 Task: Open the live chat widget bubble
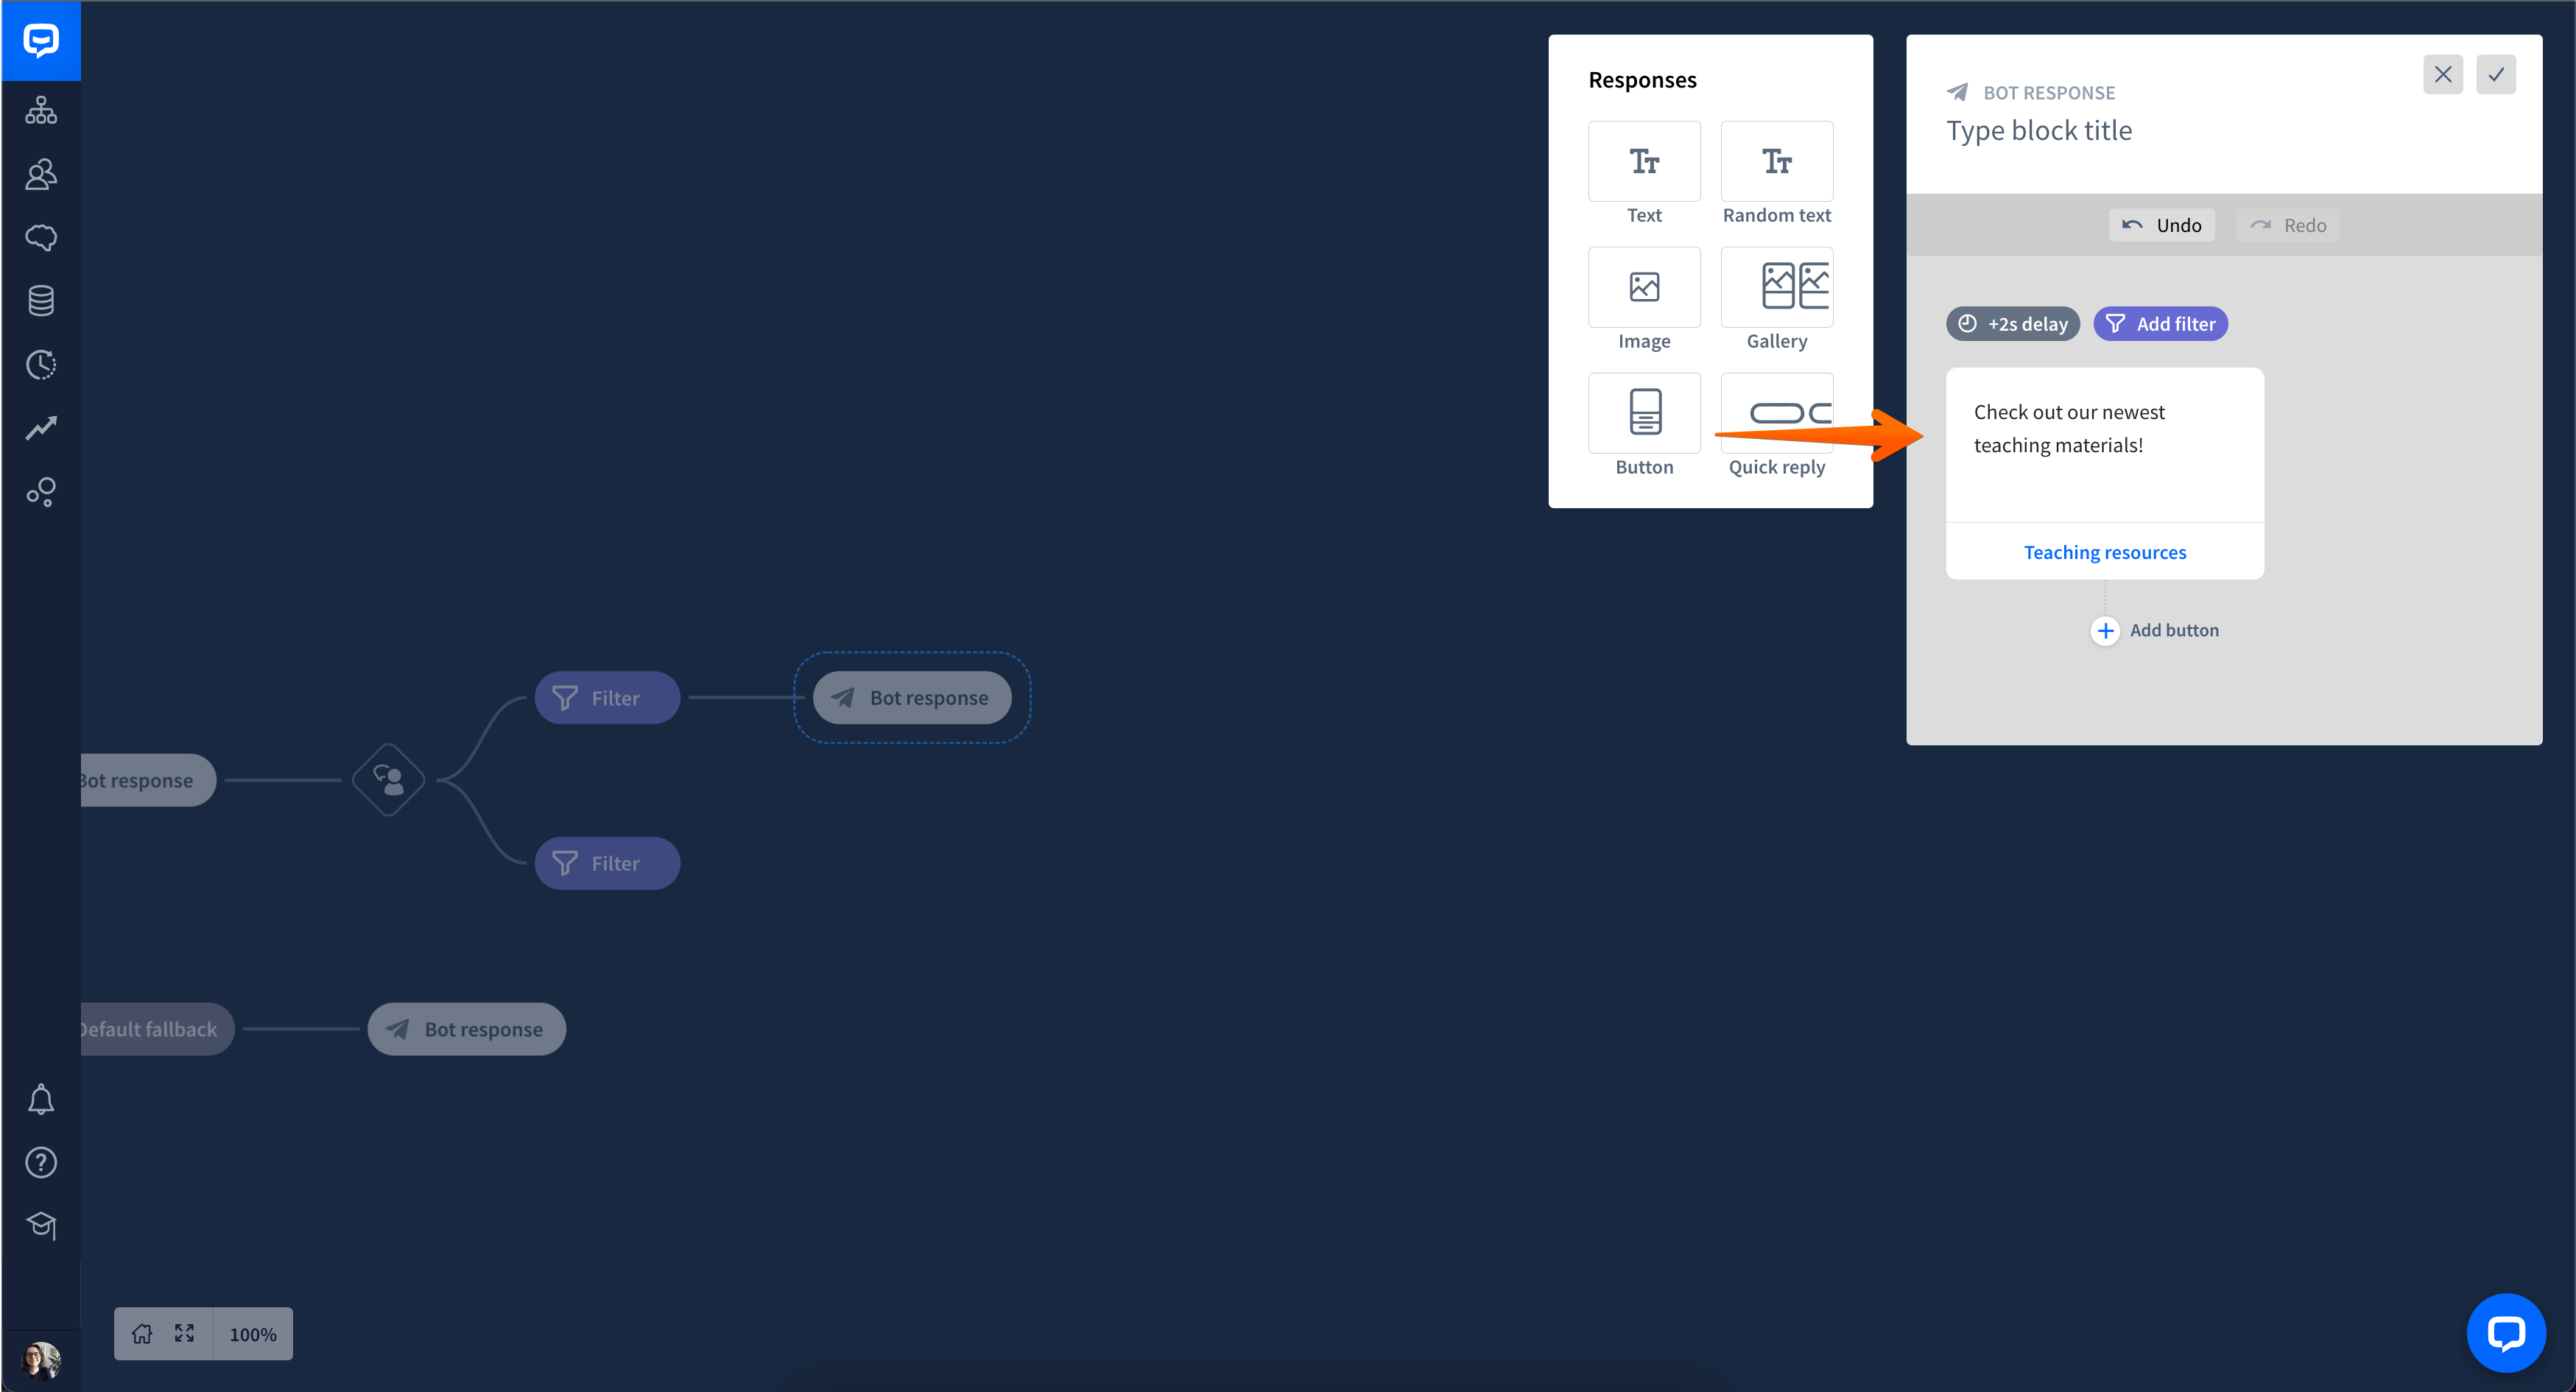[x=2506, y=1332]
